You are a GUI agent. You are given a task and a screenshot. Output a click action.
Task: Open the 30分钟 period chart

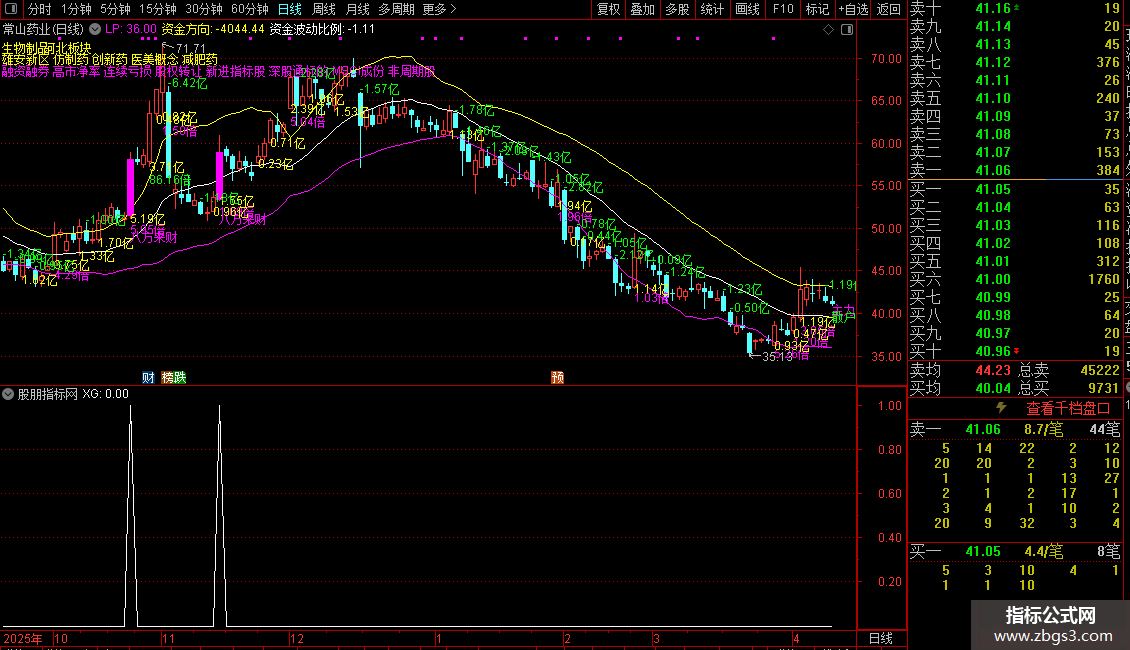[204, 9]
